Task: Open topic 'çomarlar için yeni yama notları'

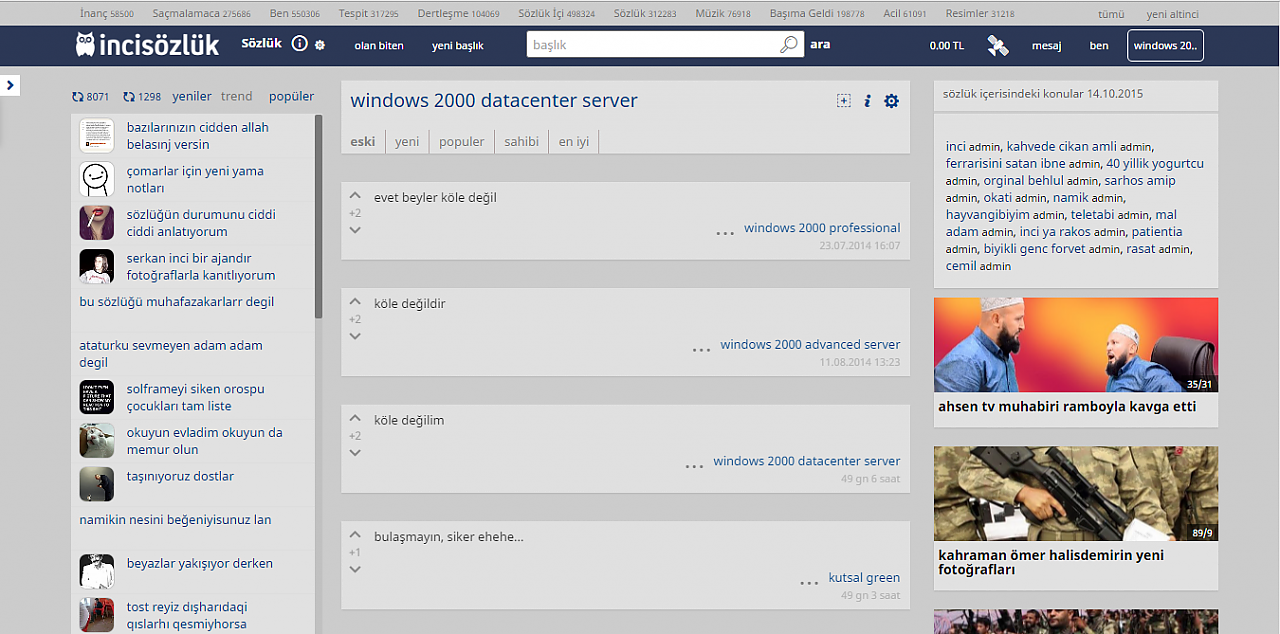Action: point(195,179)
